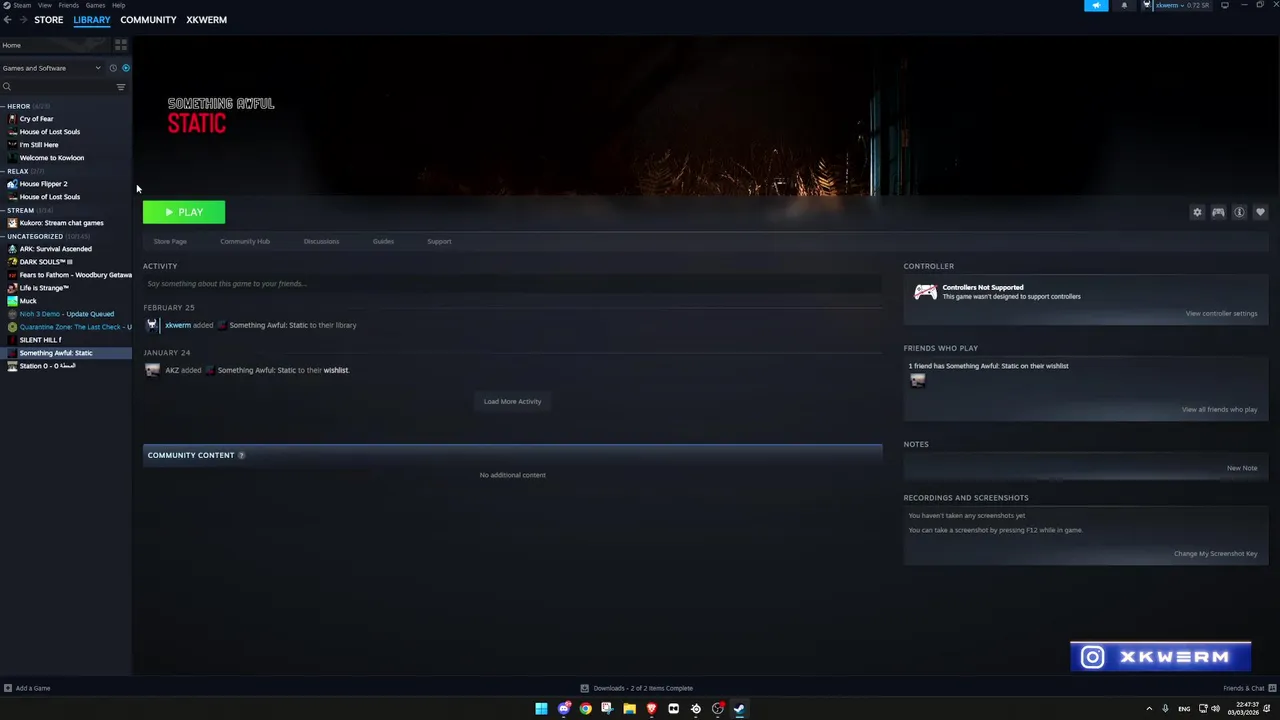Open the Guides link

point(383,241)
